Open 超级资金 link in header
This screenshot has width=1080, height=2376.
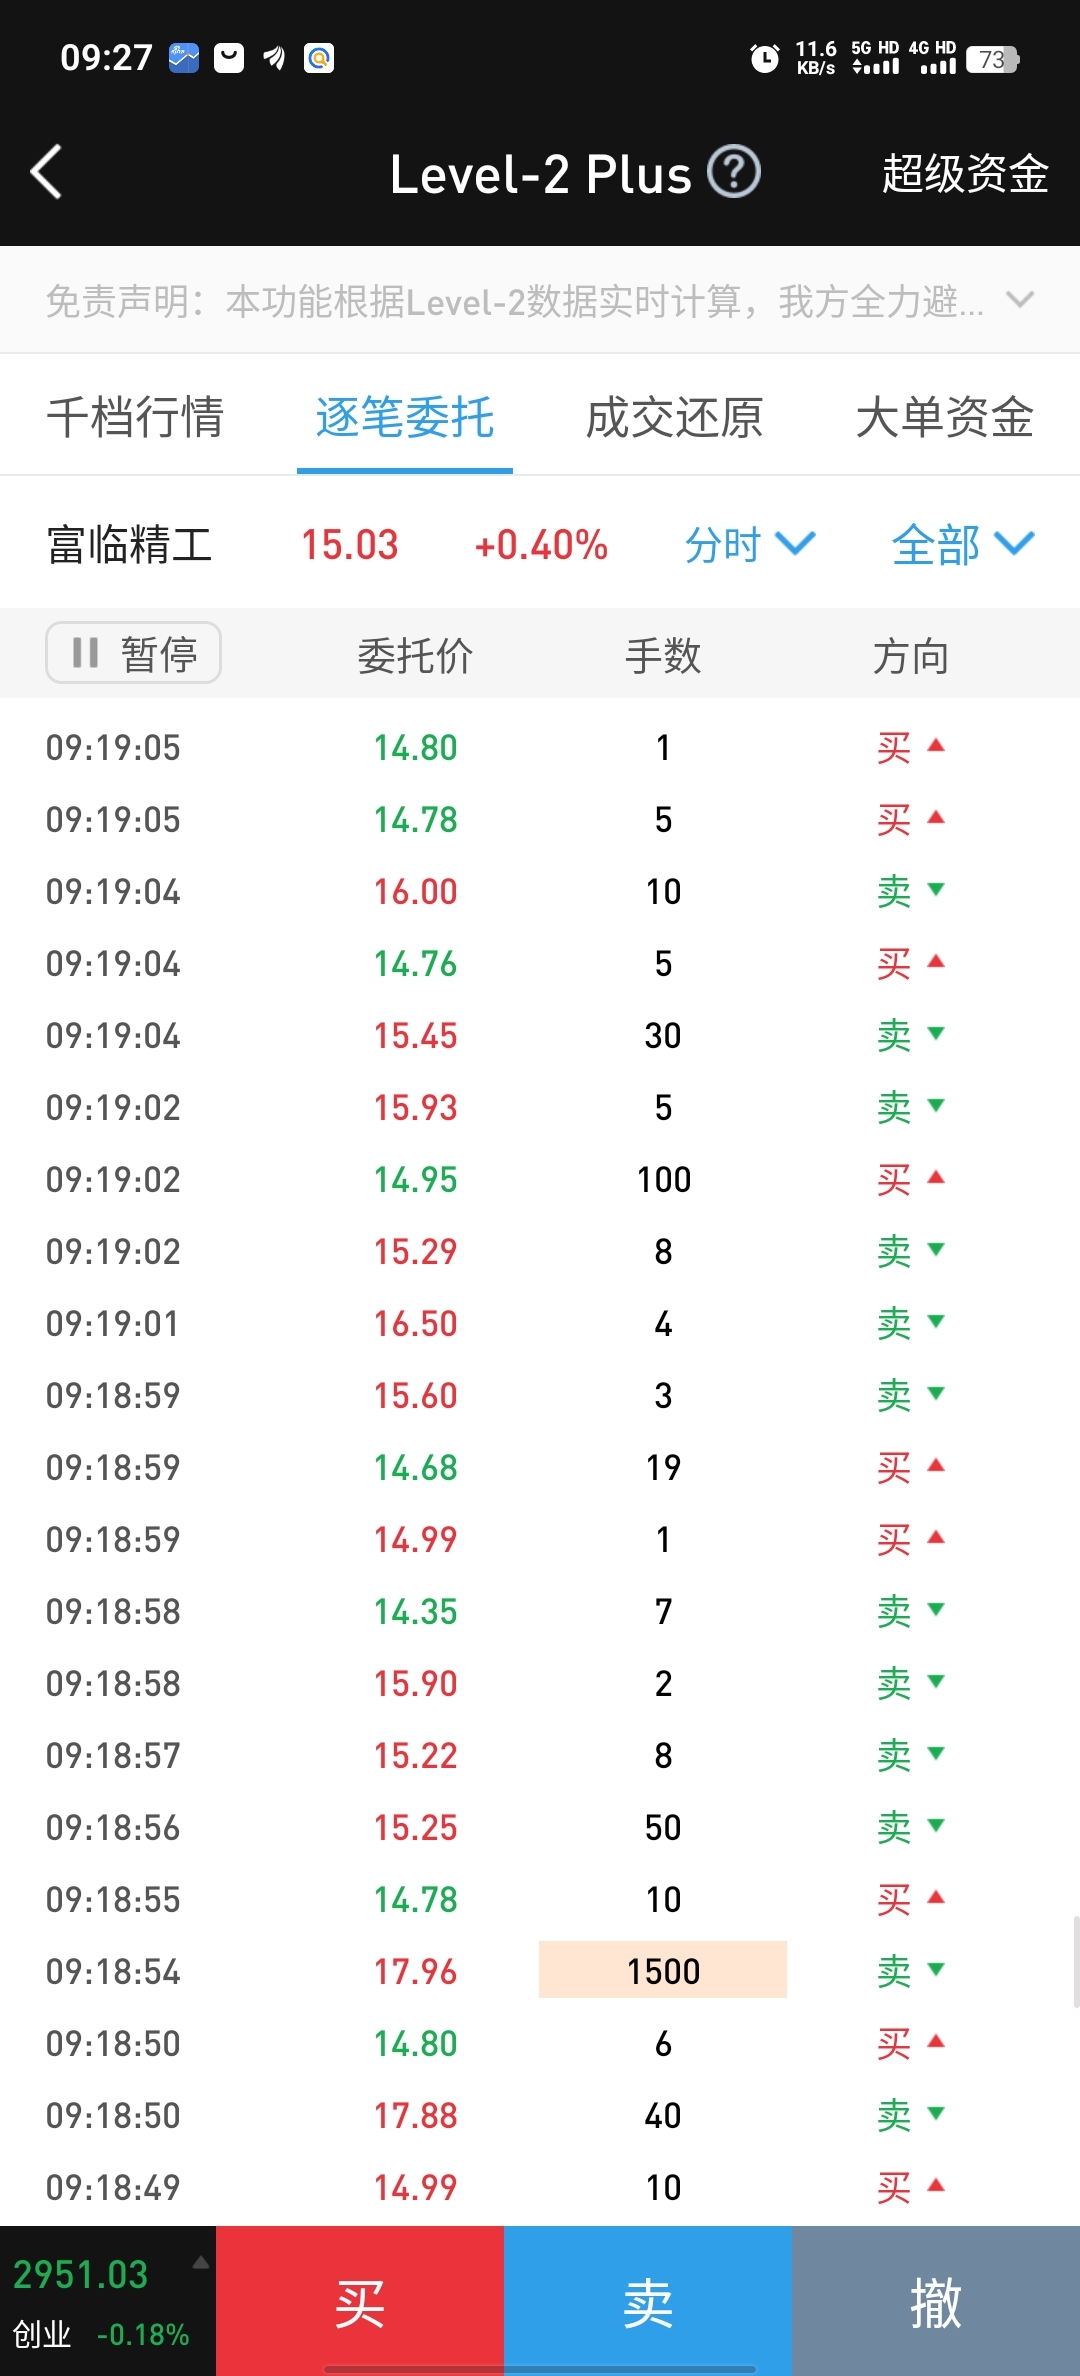965,173
